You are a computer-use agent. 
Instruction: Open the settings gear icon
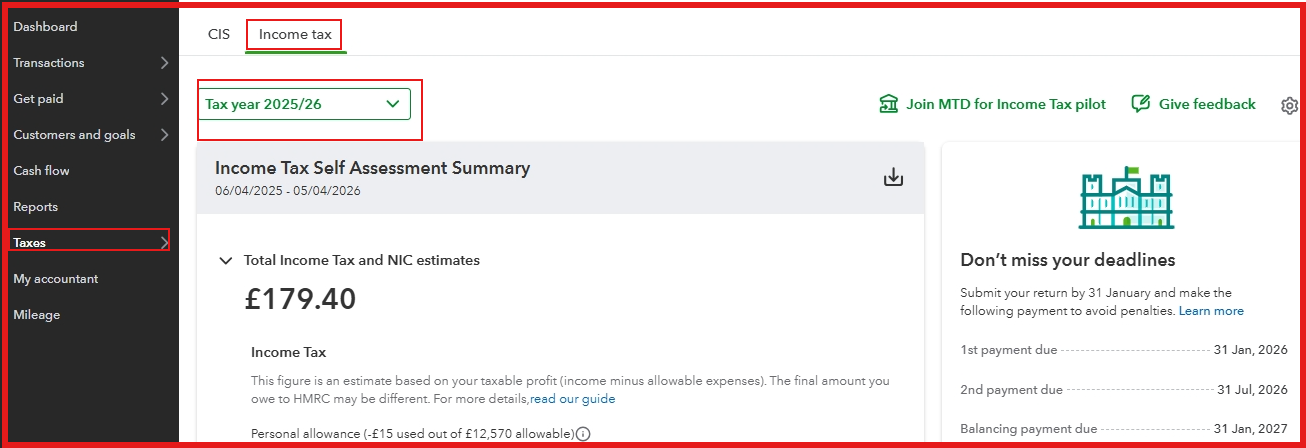tap(1289, 105)
